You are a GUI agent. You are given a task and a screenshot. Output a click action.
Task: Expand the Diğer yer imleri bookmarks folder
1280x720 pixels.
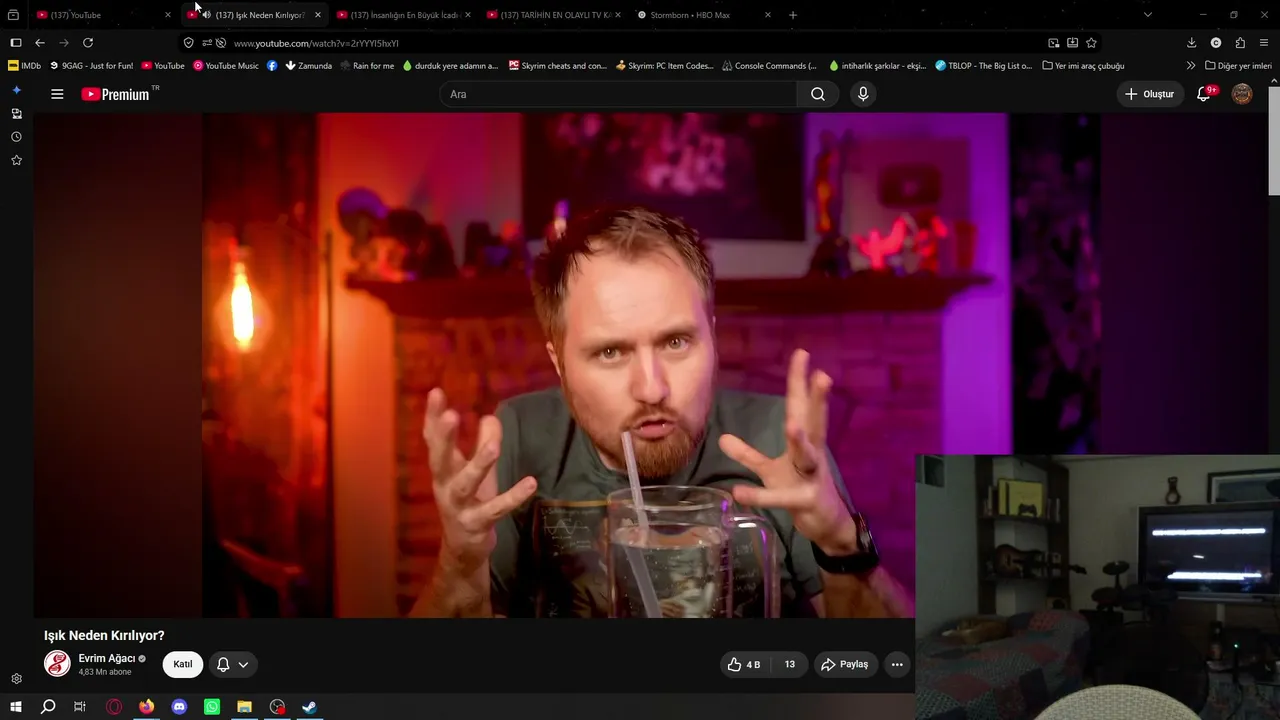(x=1238, y=66)
